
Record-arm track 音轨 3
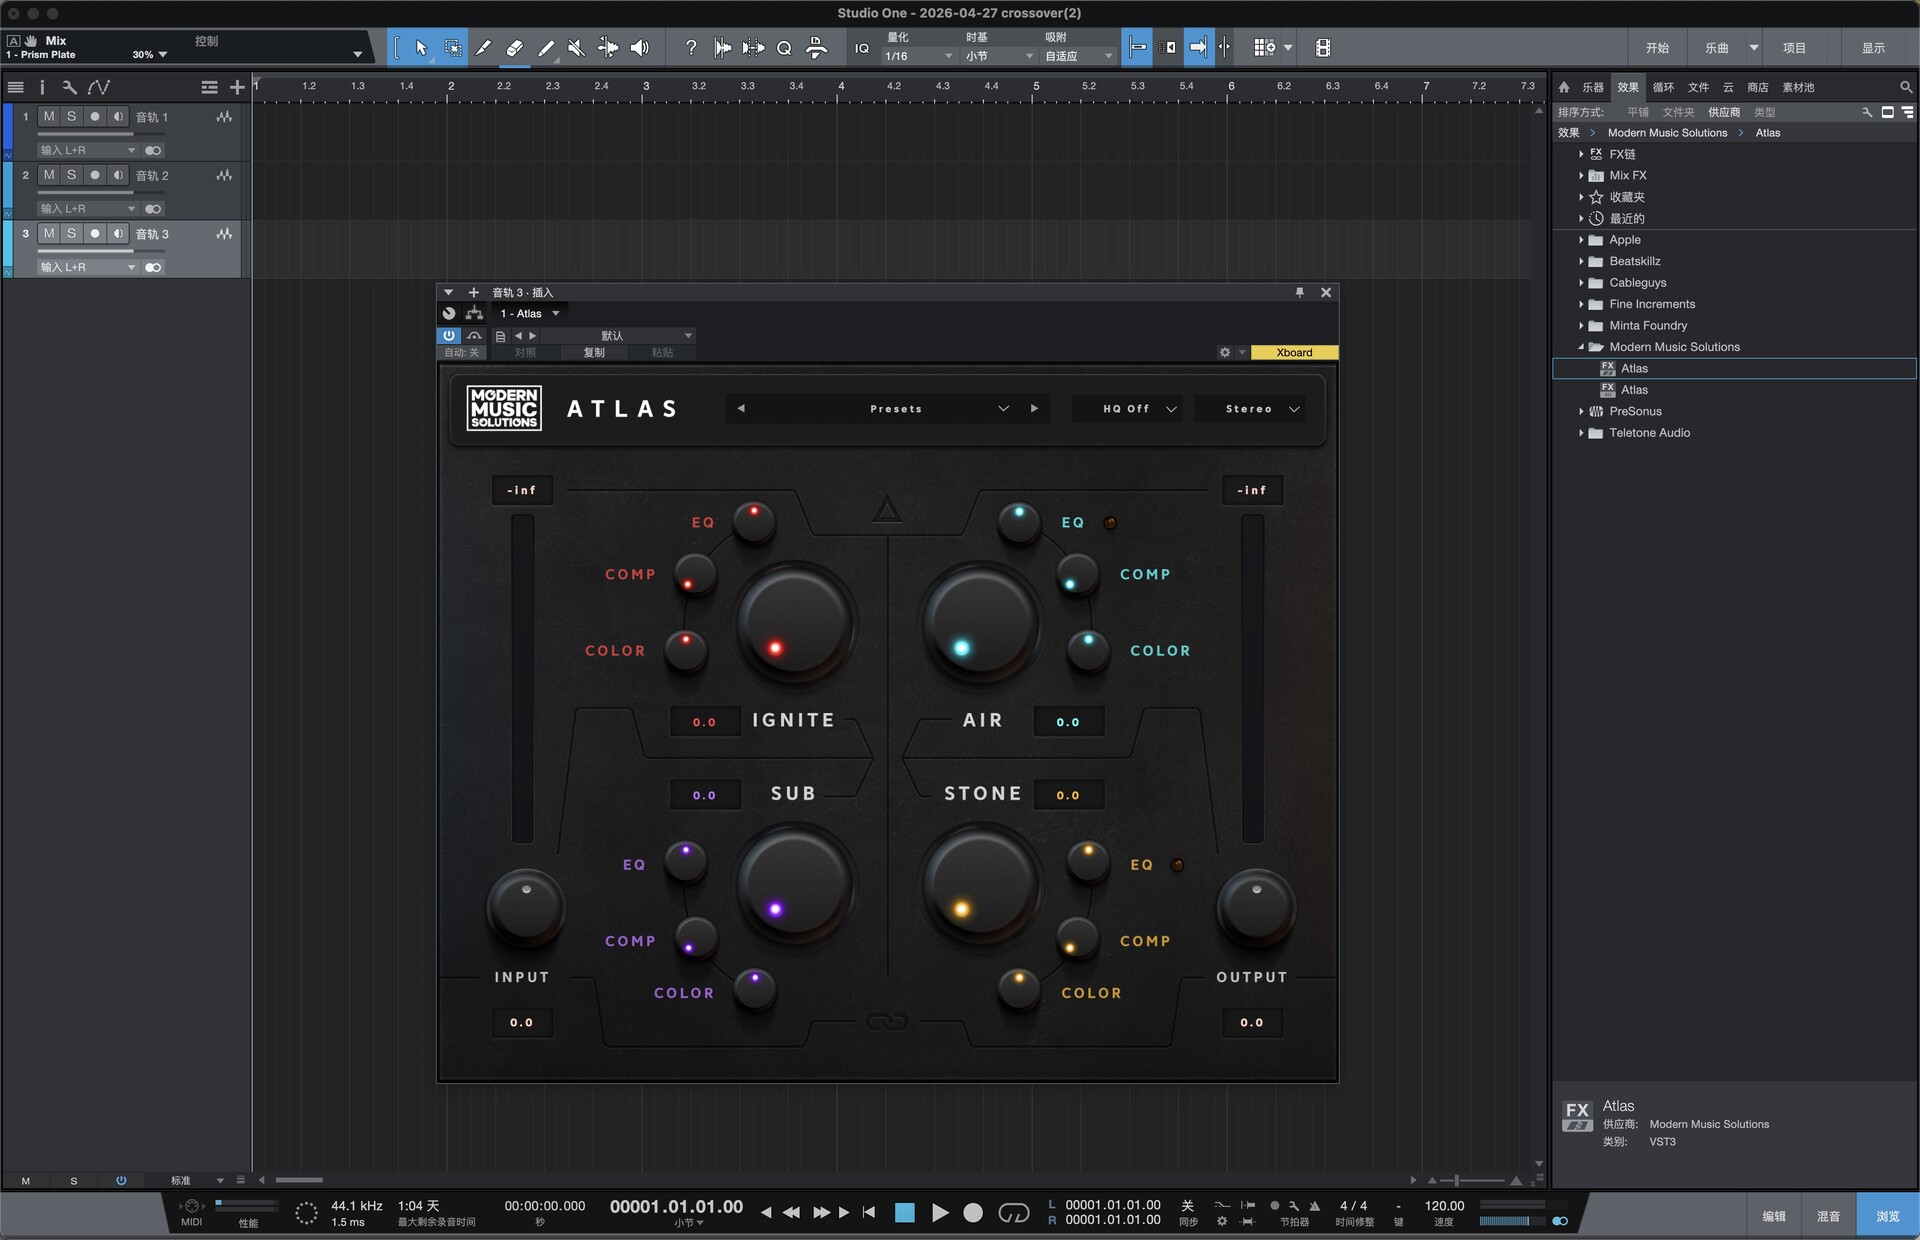pyautogui.click(x=95, y=233)
